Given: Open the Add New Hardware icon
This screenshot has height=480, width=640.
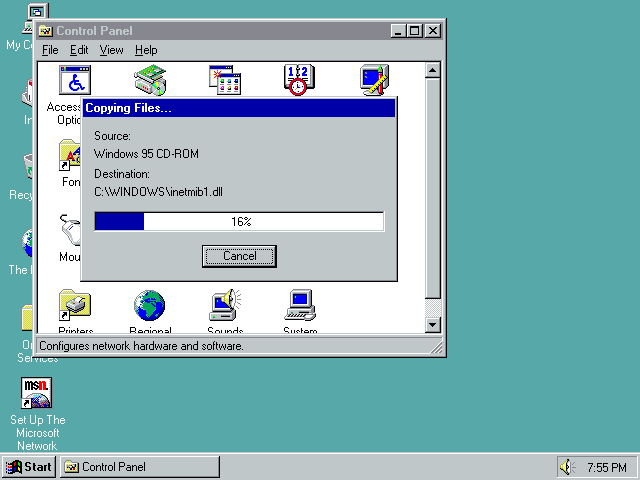Looking at the screenshot, I should coord(150,80).
